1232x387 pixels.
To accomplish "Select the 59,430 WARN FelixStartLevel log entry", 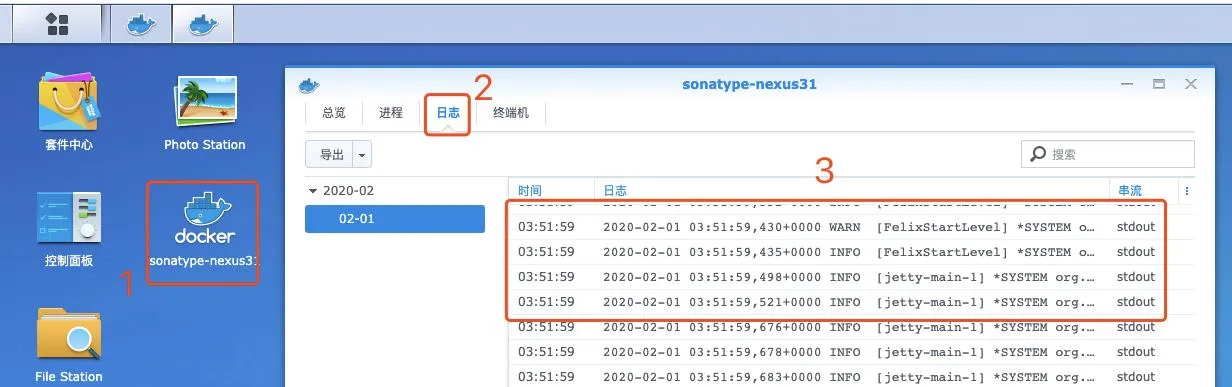I will 852,227.
